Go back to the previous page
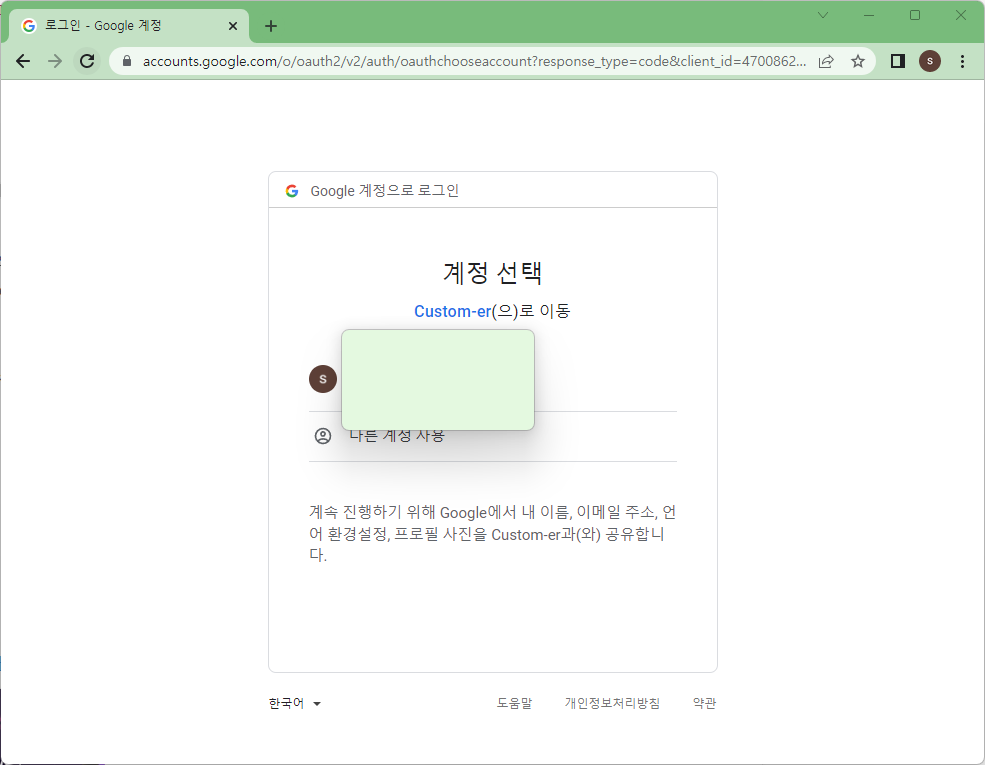 pos(23,61)
